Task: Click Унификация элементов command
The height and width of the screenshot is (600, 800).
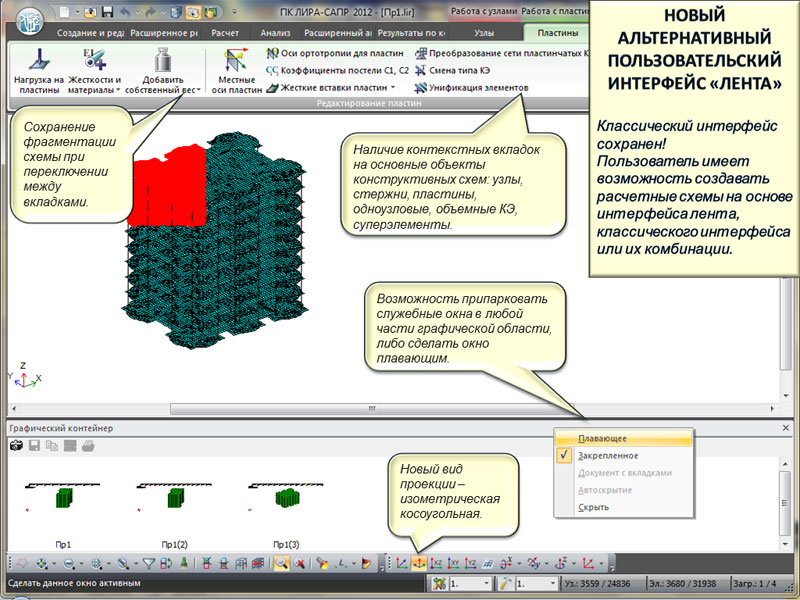Action: 472,87
